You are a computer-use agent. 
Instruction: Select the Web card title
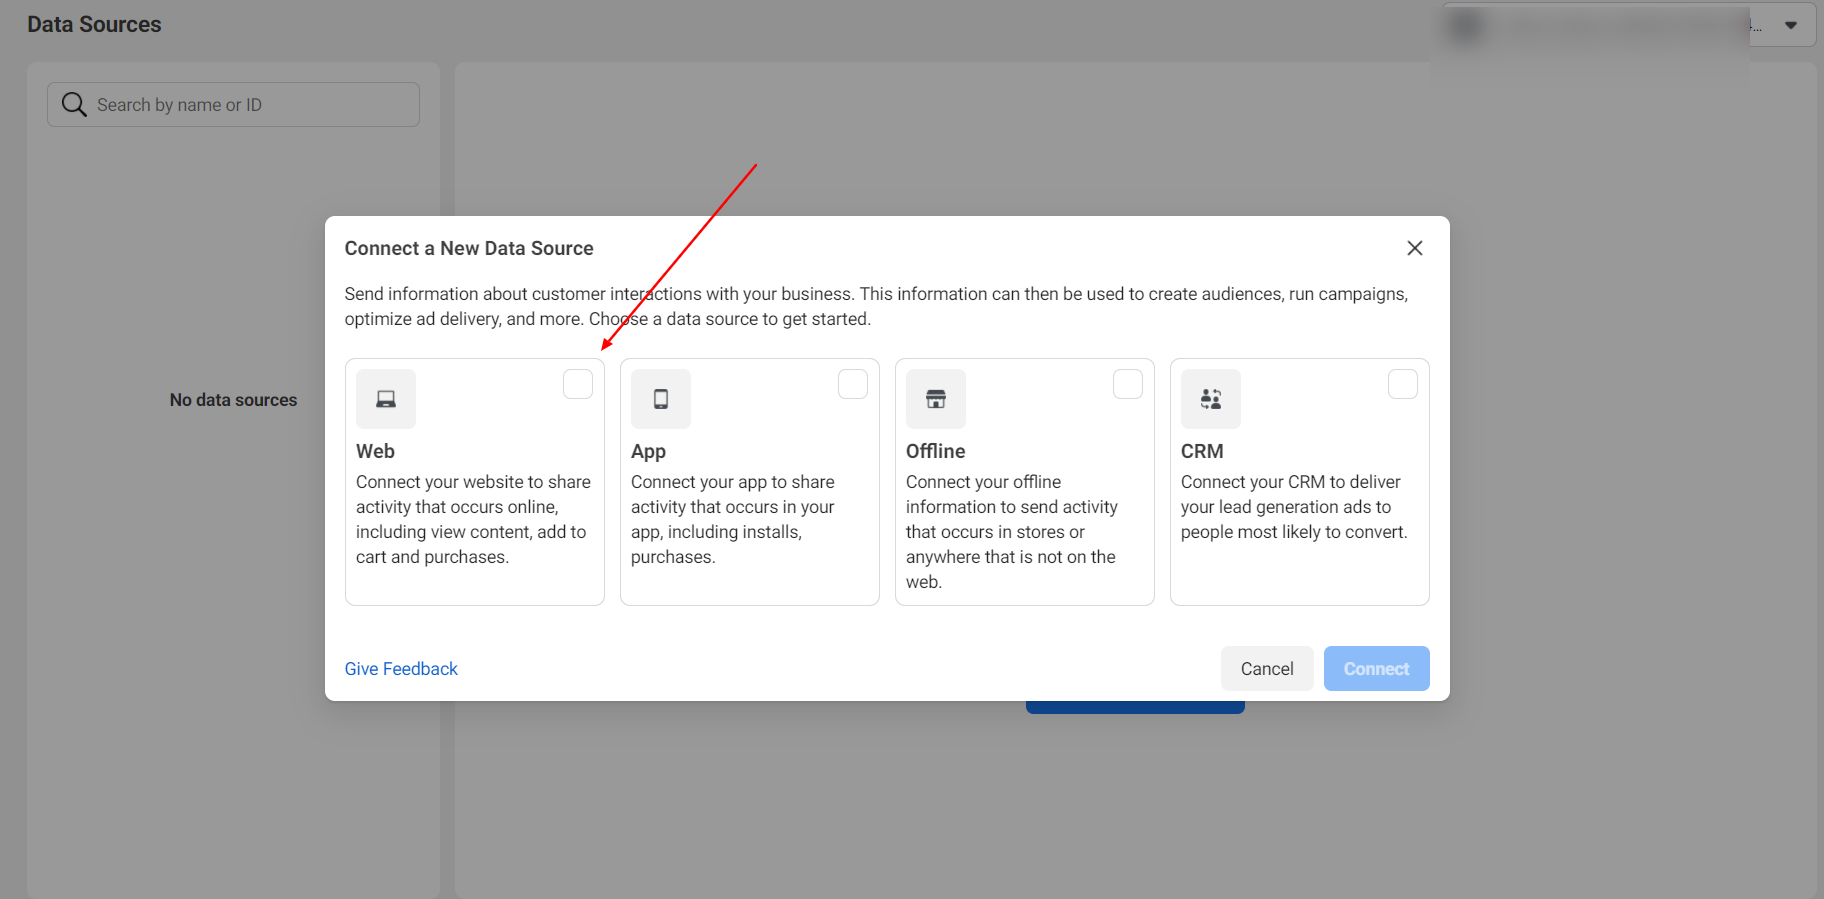[375, 451]
